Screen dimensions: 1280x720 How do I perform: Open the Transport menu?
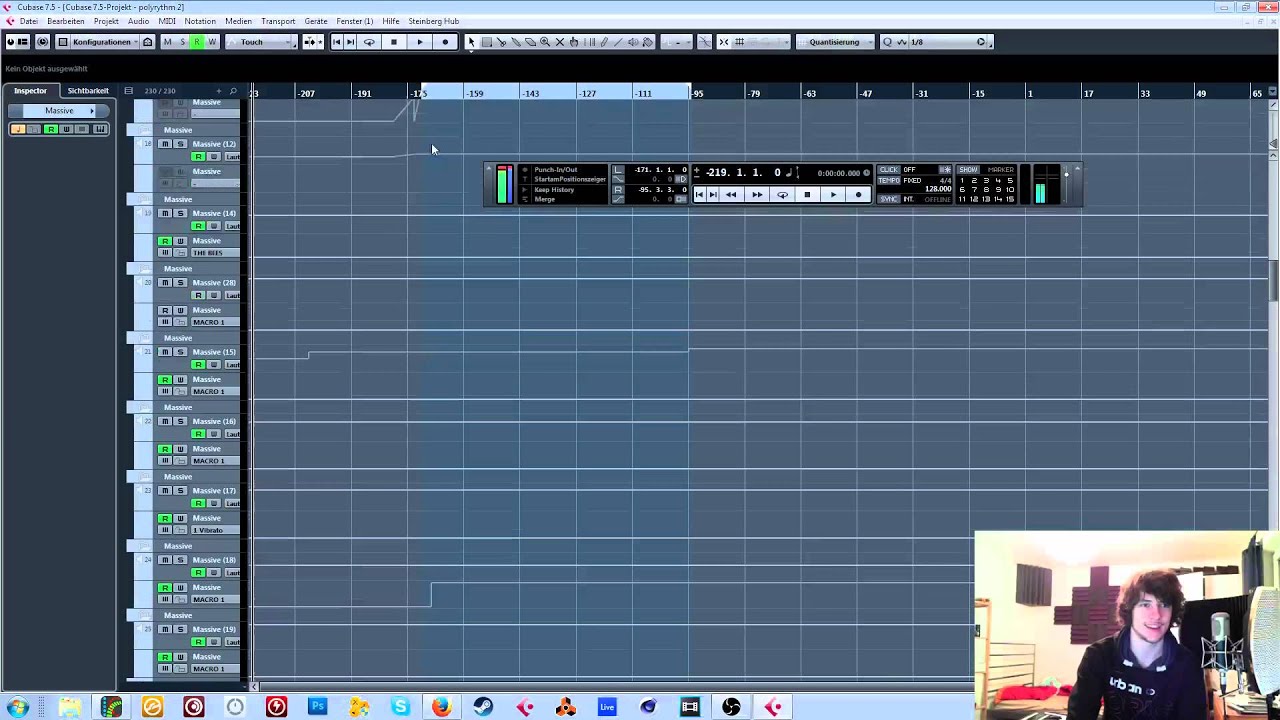[278, 21]
